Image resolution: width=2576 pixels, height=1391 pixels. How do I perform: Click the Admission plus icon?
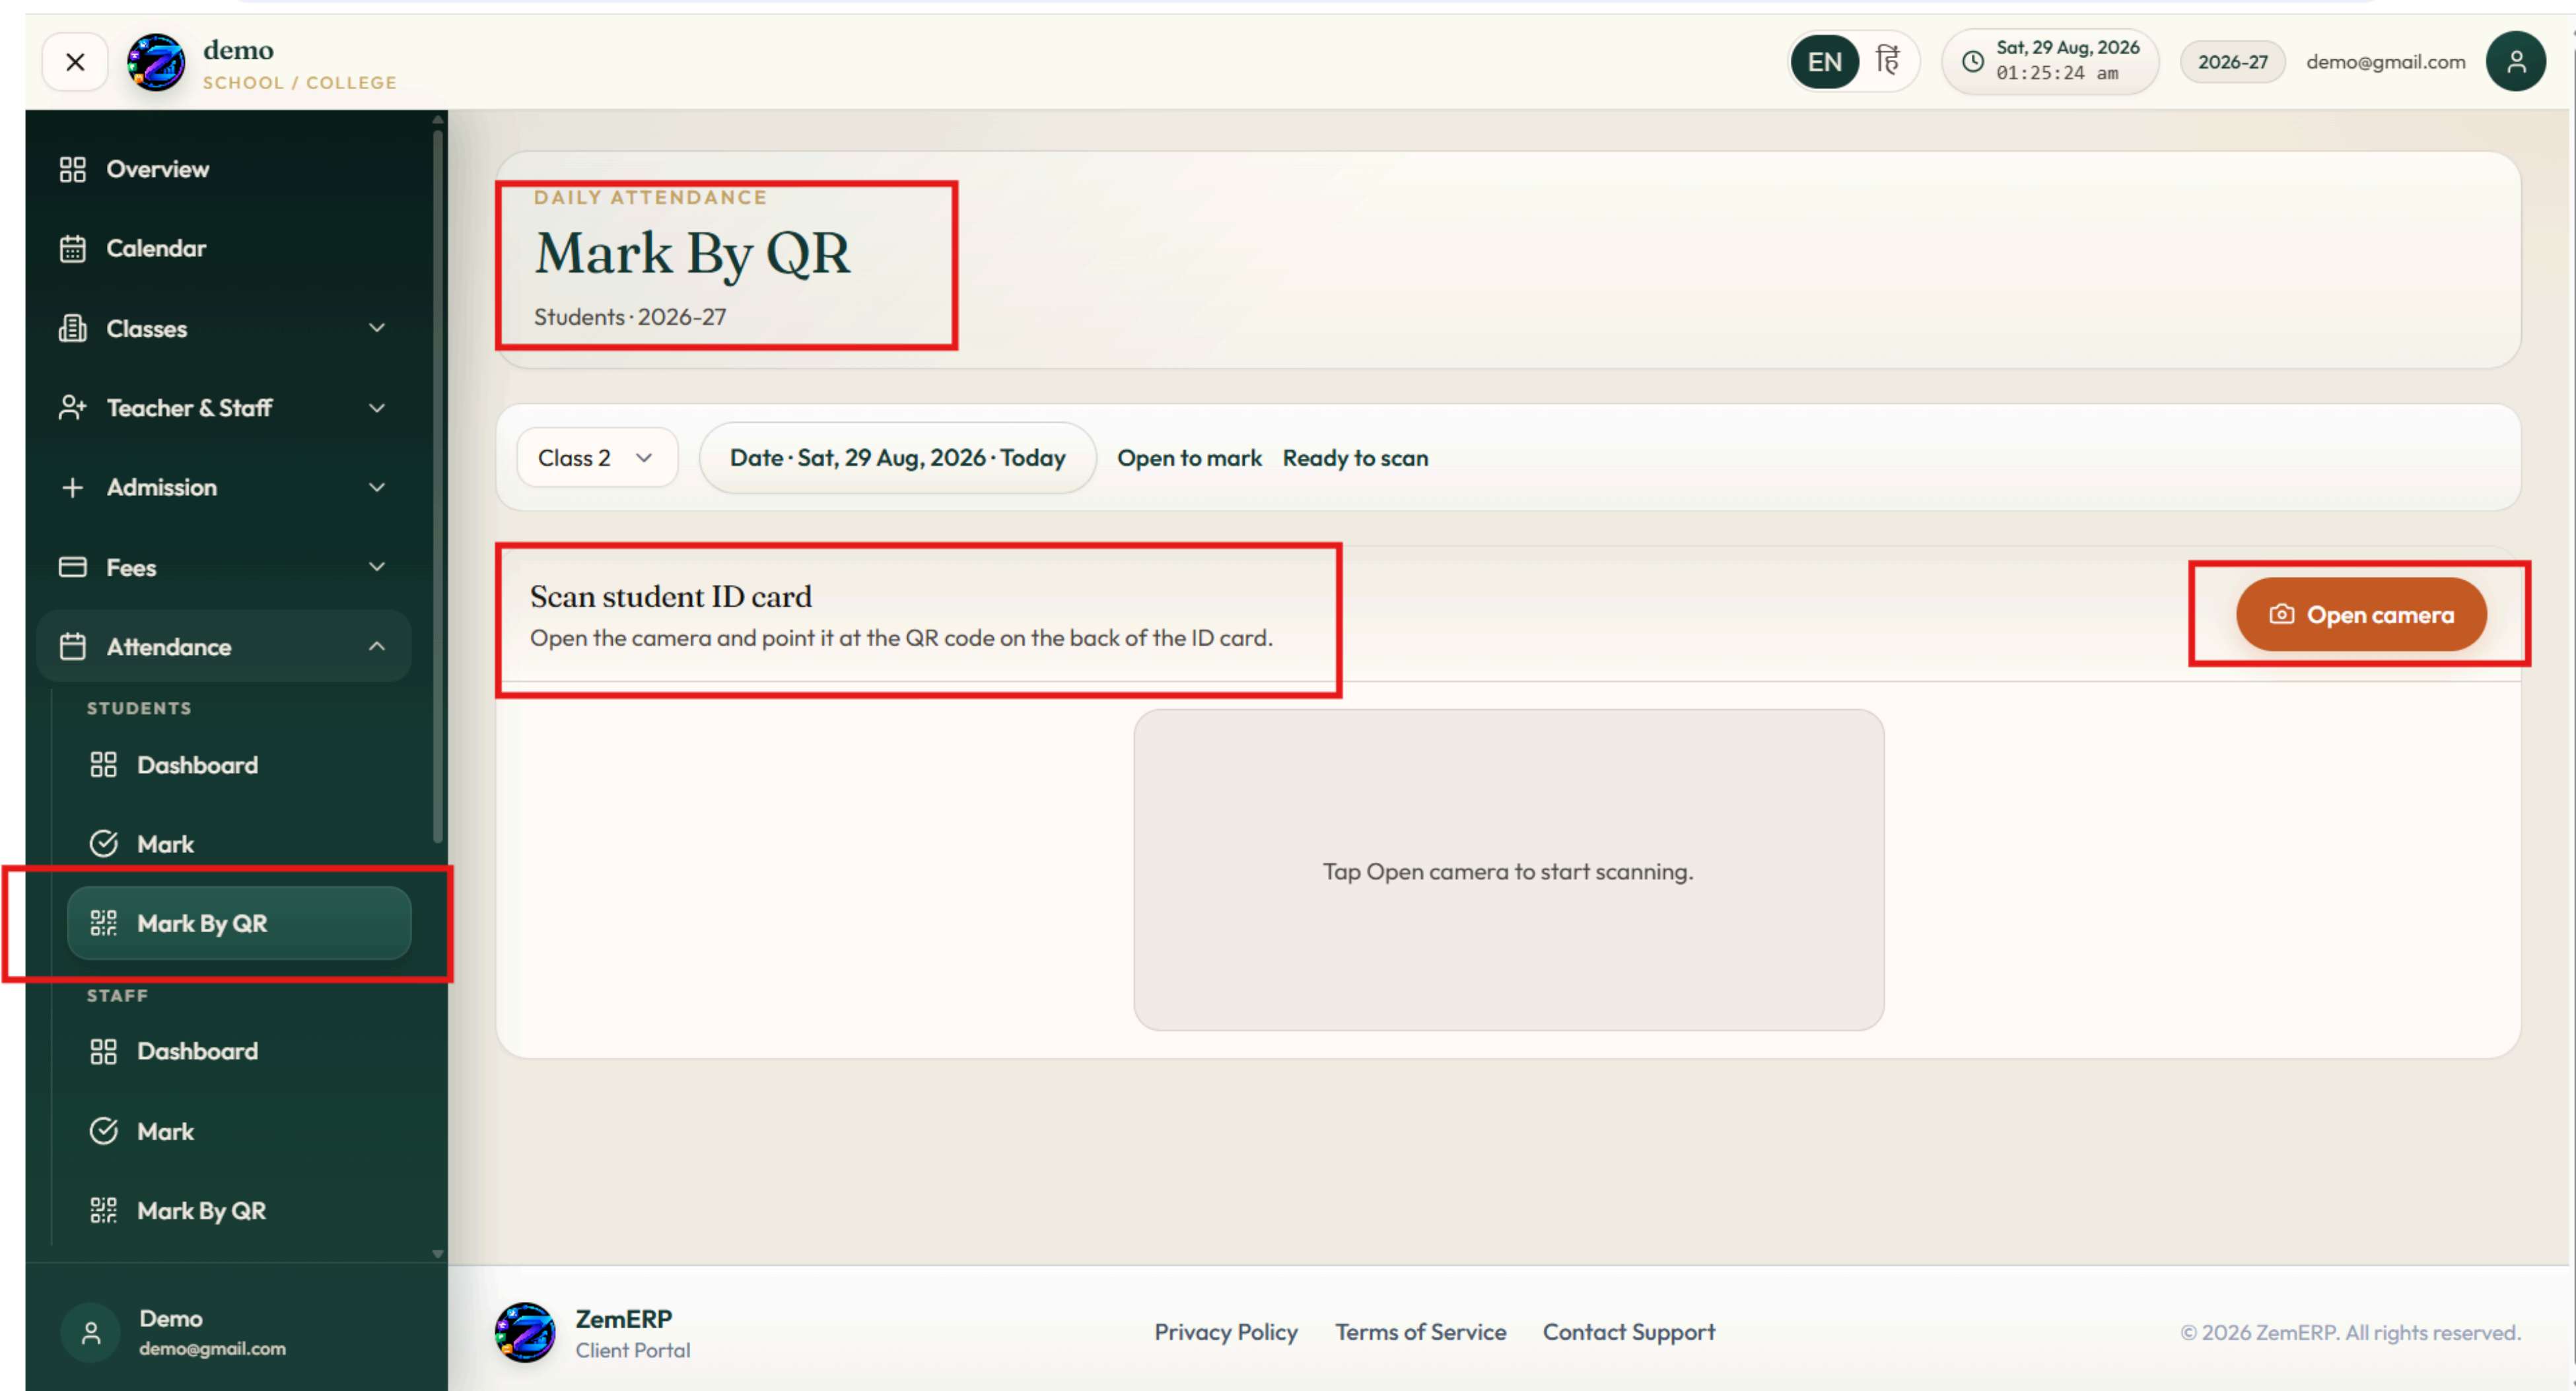click(x=72, y=487)
